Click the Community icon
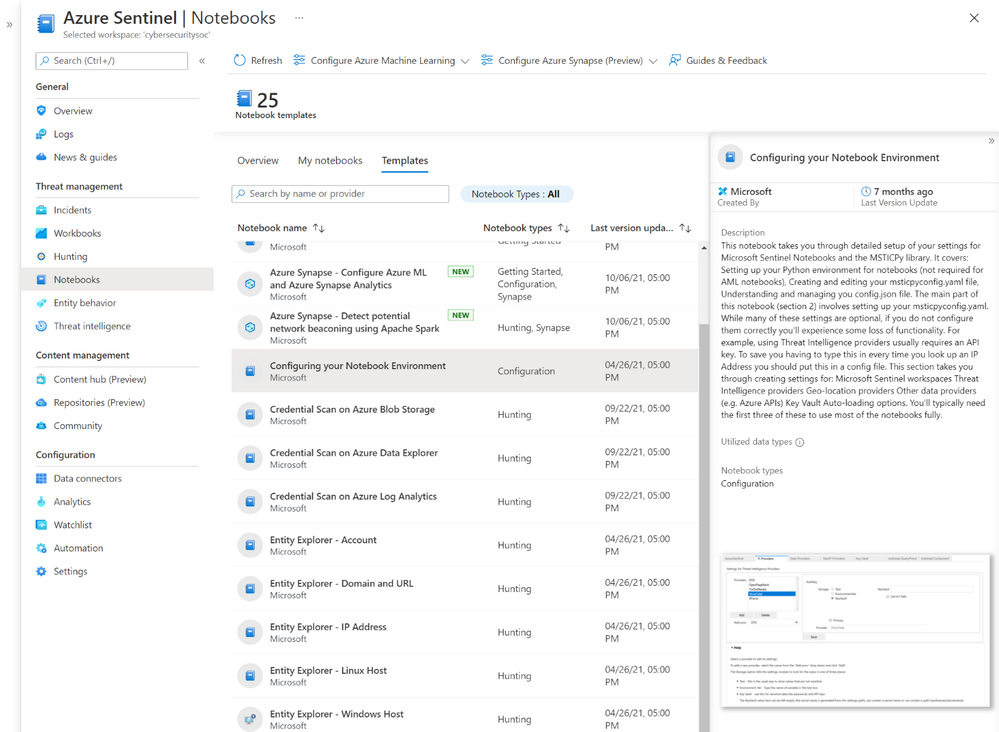 coord(41,426)
